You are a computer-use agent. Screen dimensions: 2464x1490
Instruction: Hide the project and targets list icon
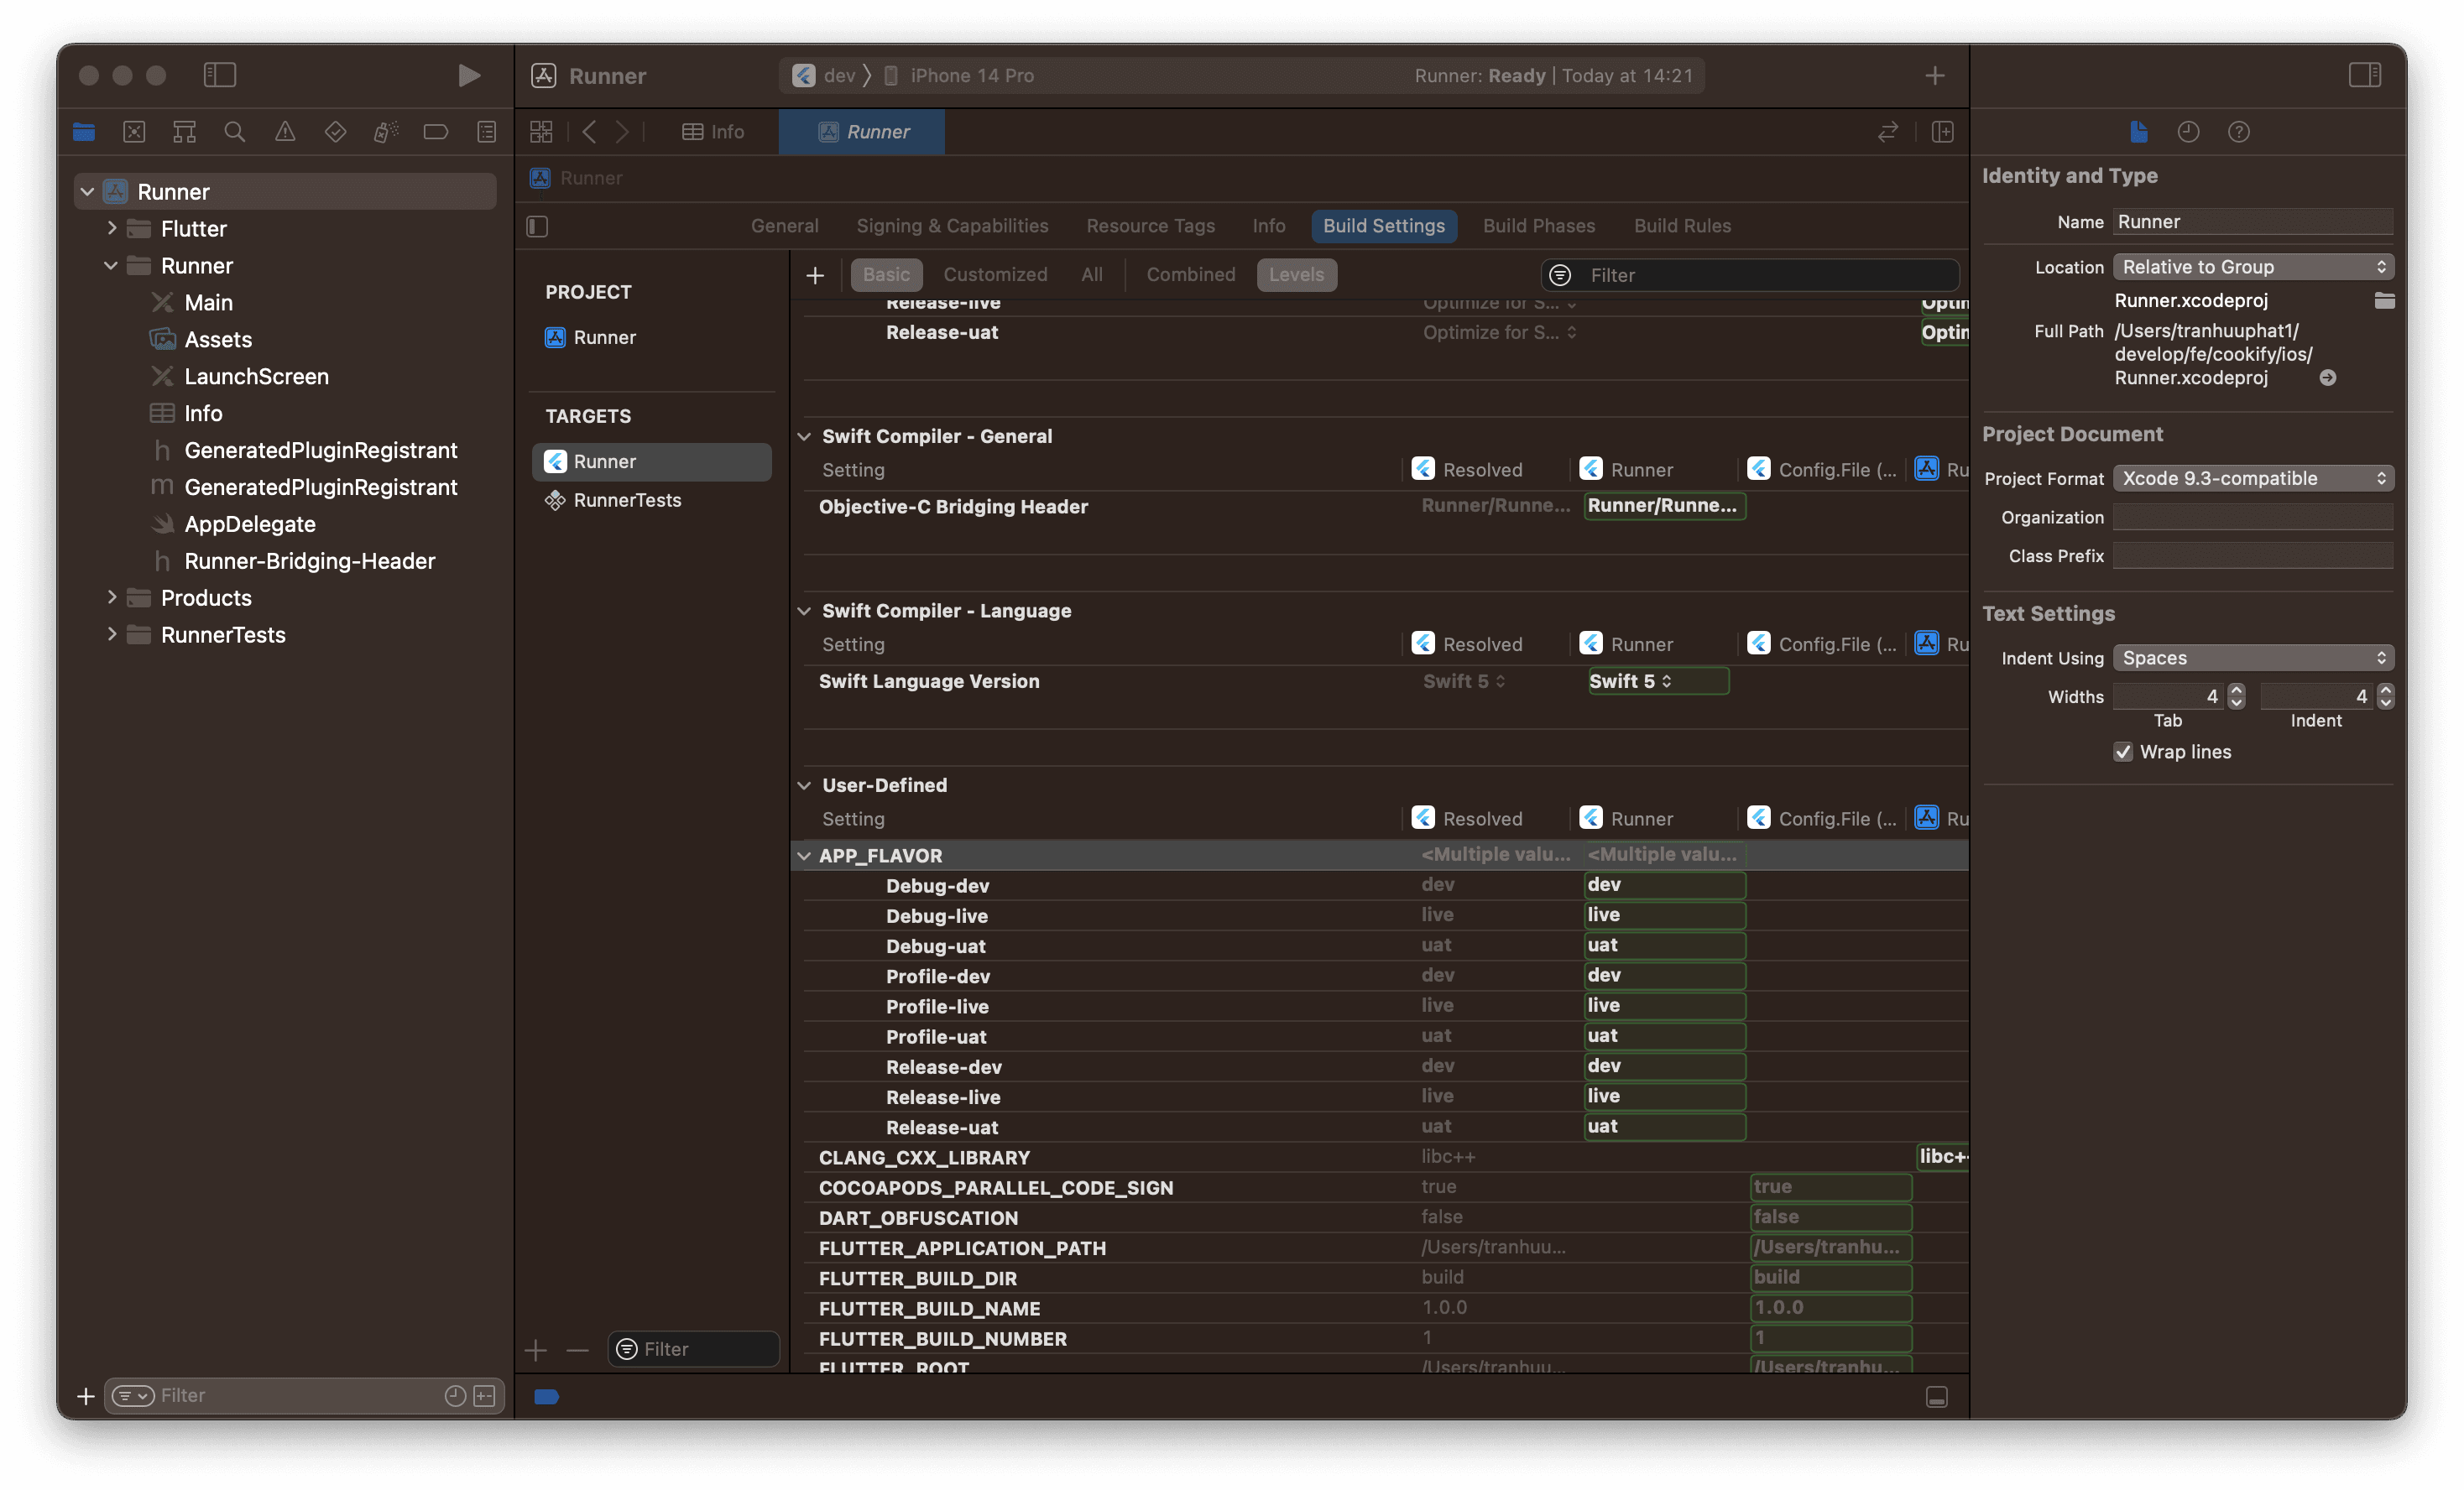click(537, 226)
